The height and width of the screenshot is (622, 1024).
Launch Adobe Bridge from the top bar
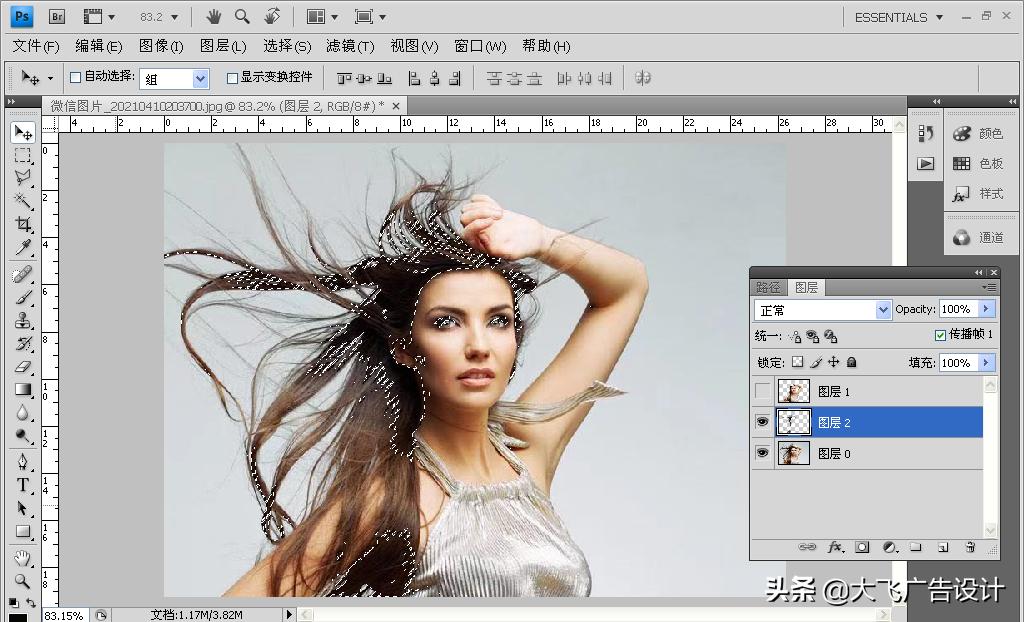pyautogui.click(x=57, y=17)
